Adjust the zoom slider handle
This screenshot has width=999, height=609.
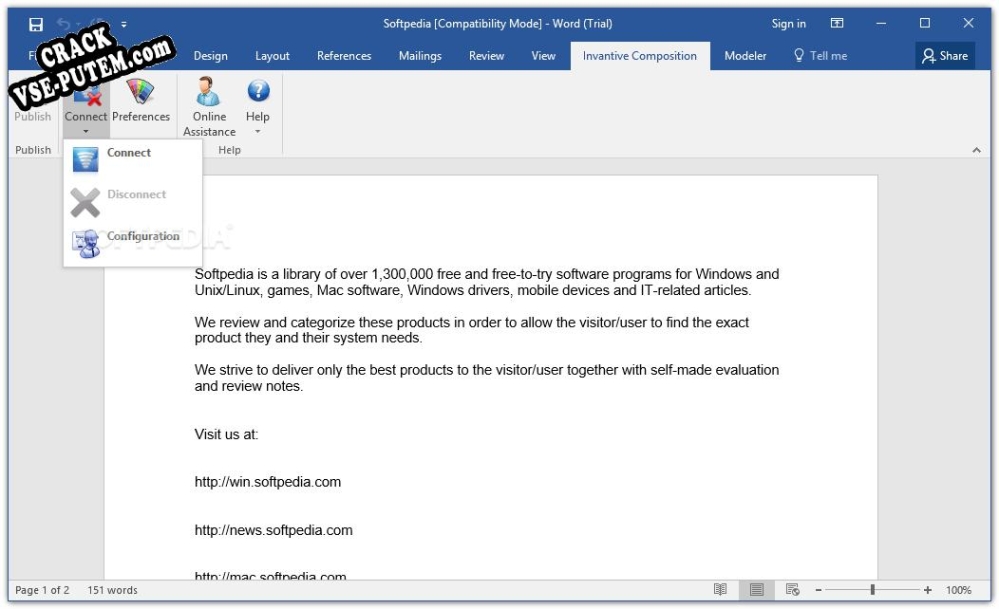[x=872, y=590]
